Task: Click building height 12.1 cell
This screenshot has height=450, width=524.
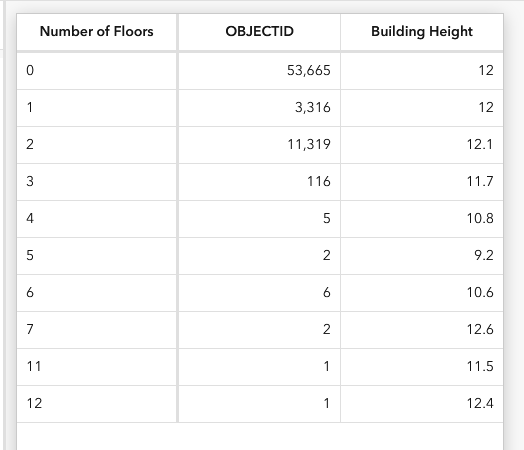Action: coord(422,145)
